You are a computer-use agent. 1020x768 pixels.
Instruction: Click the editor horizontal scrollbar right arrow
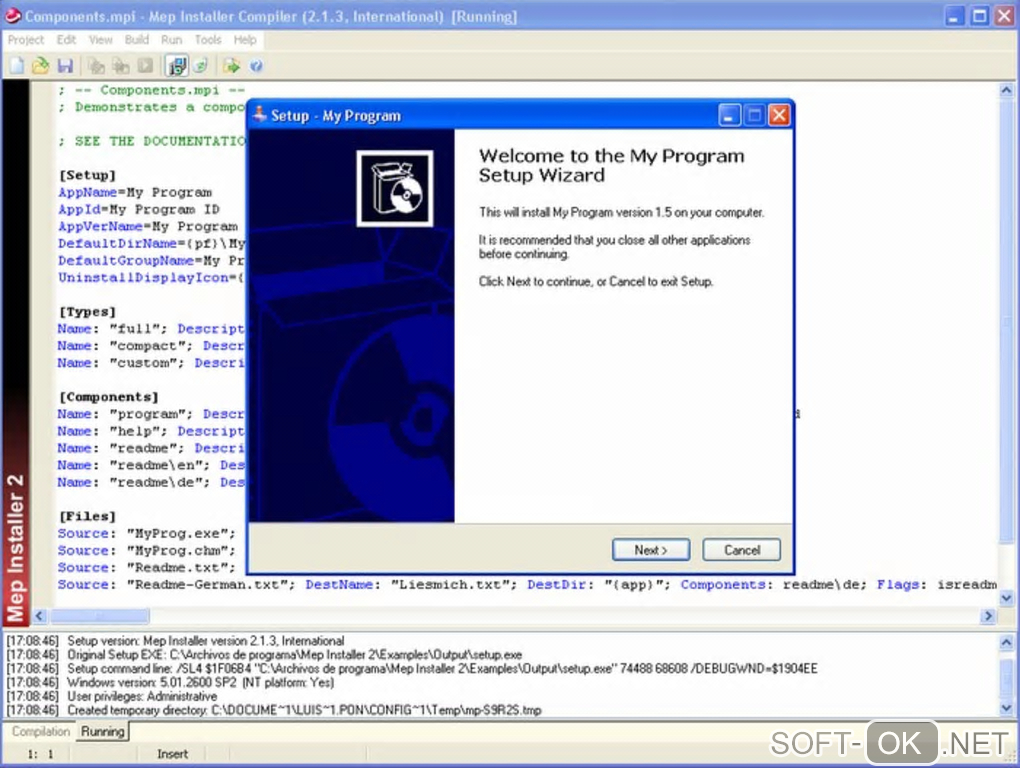click(x=987, y=615)
